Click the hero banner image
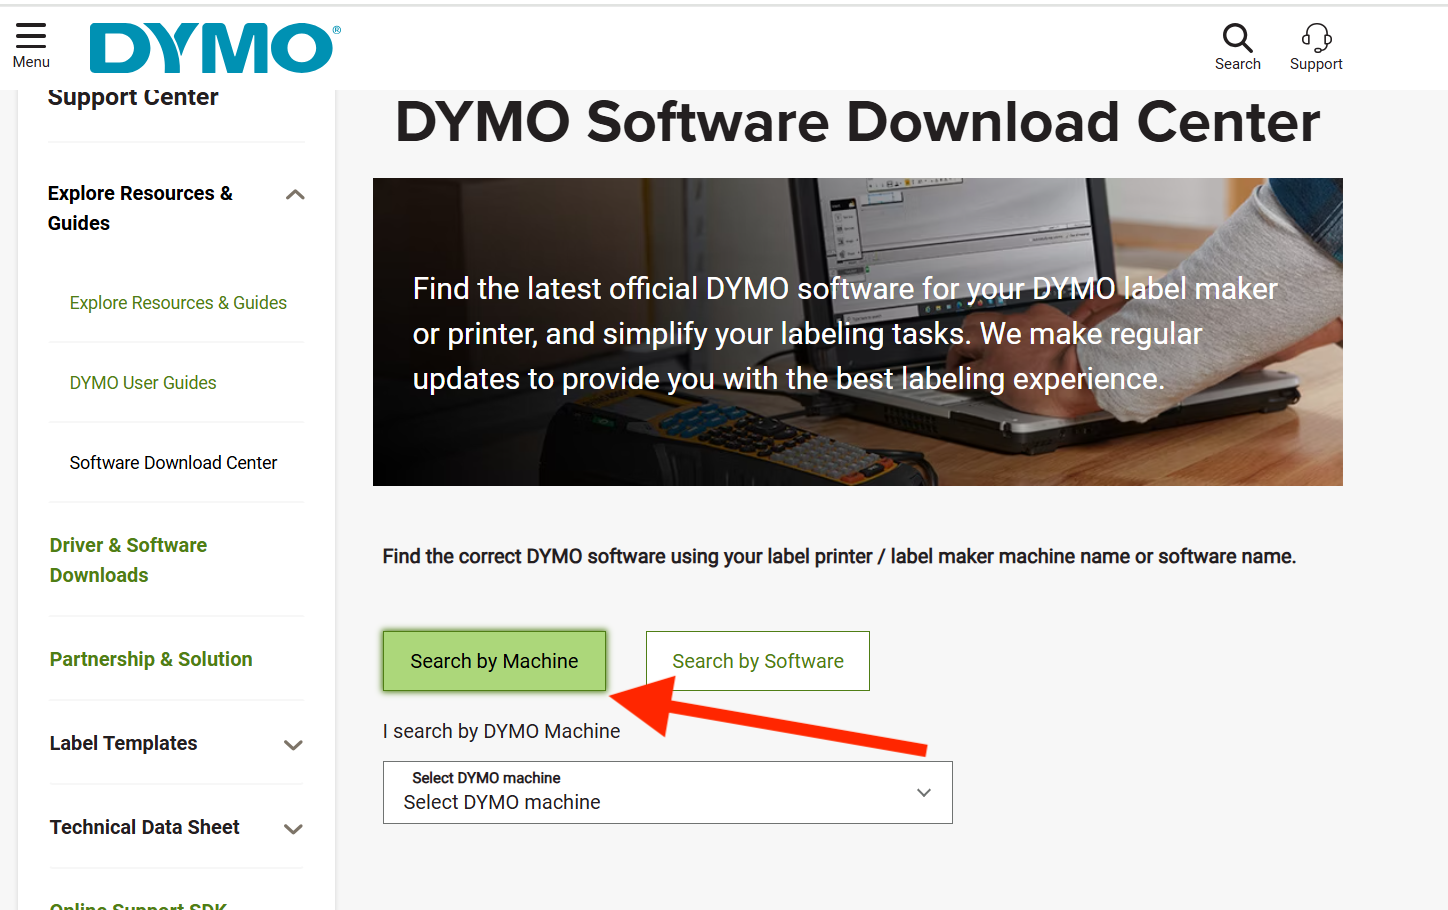Viewport: 1448px width, 910px height. (858, 332)
